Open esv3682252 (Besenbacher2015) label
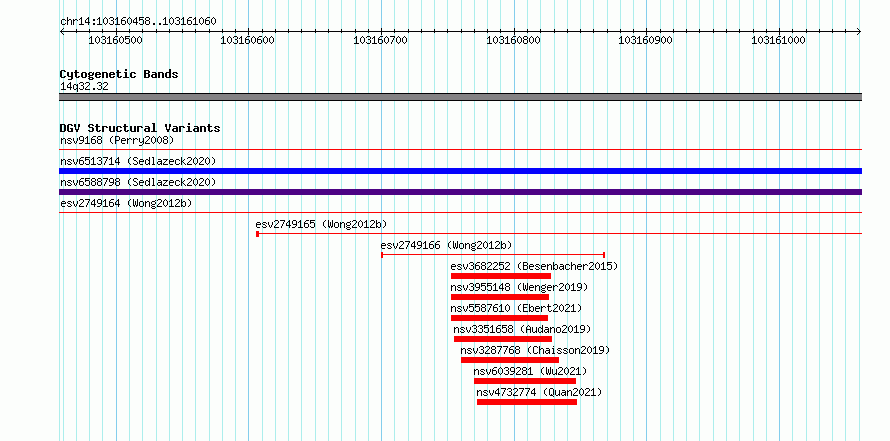 coord(534,266)
